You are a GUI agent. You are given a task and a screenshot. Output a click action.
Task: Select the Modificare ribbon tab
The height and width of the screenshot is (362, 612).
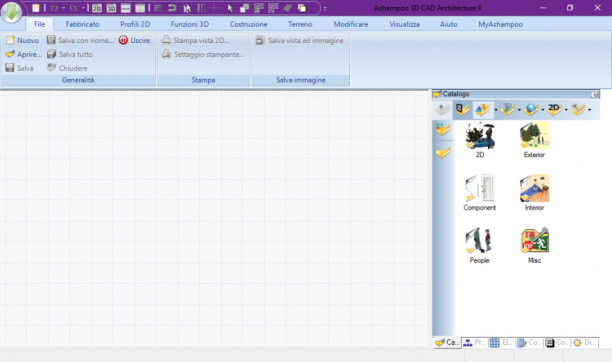pyautogui.click(x=351, y=24)
